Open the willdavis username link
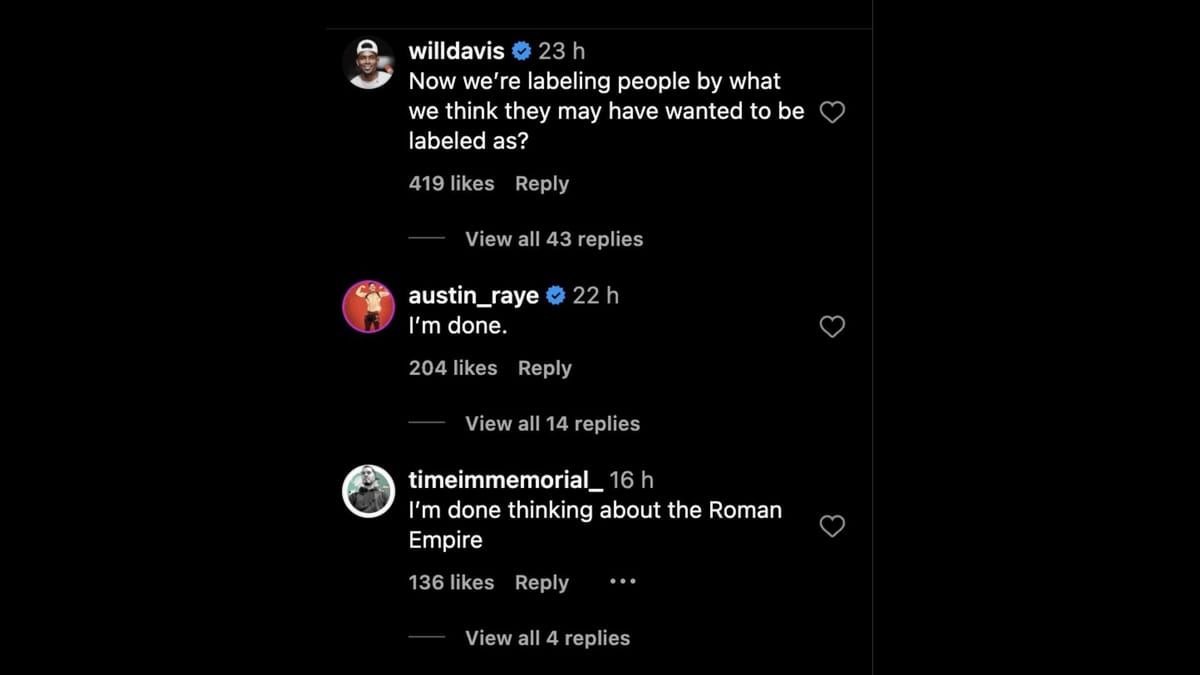This screenshot has width=1200, height=675. pyautogui.click(x=456, y=51)
